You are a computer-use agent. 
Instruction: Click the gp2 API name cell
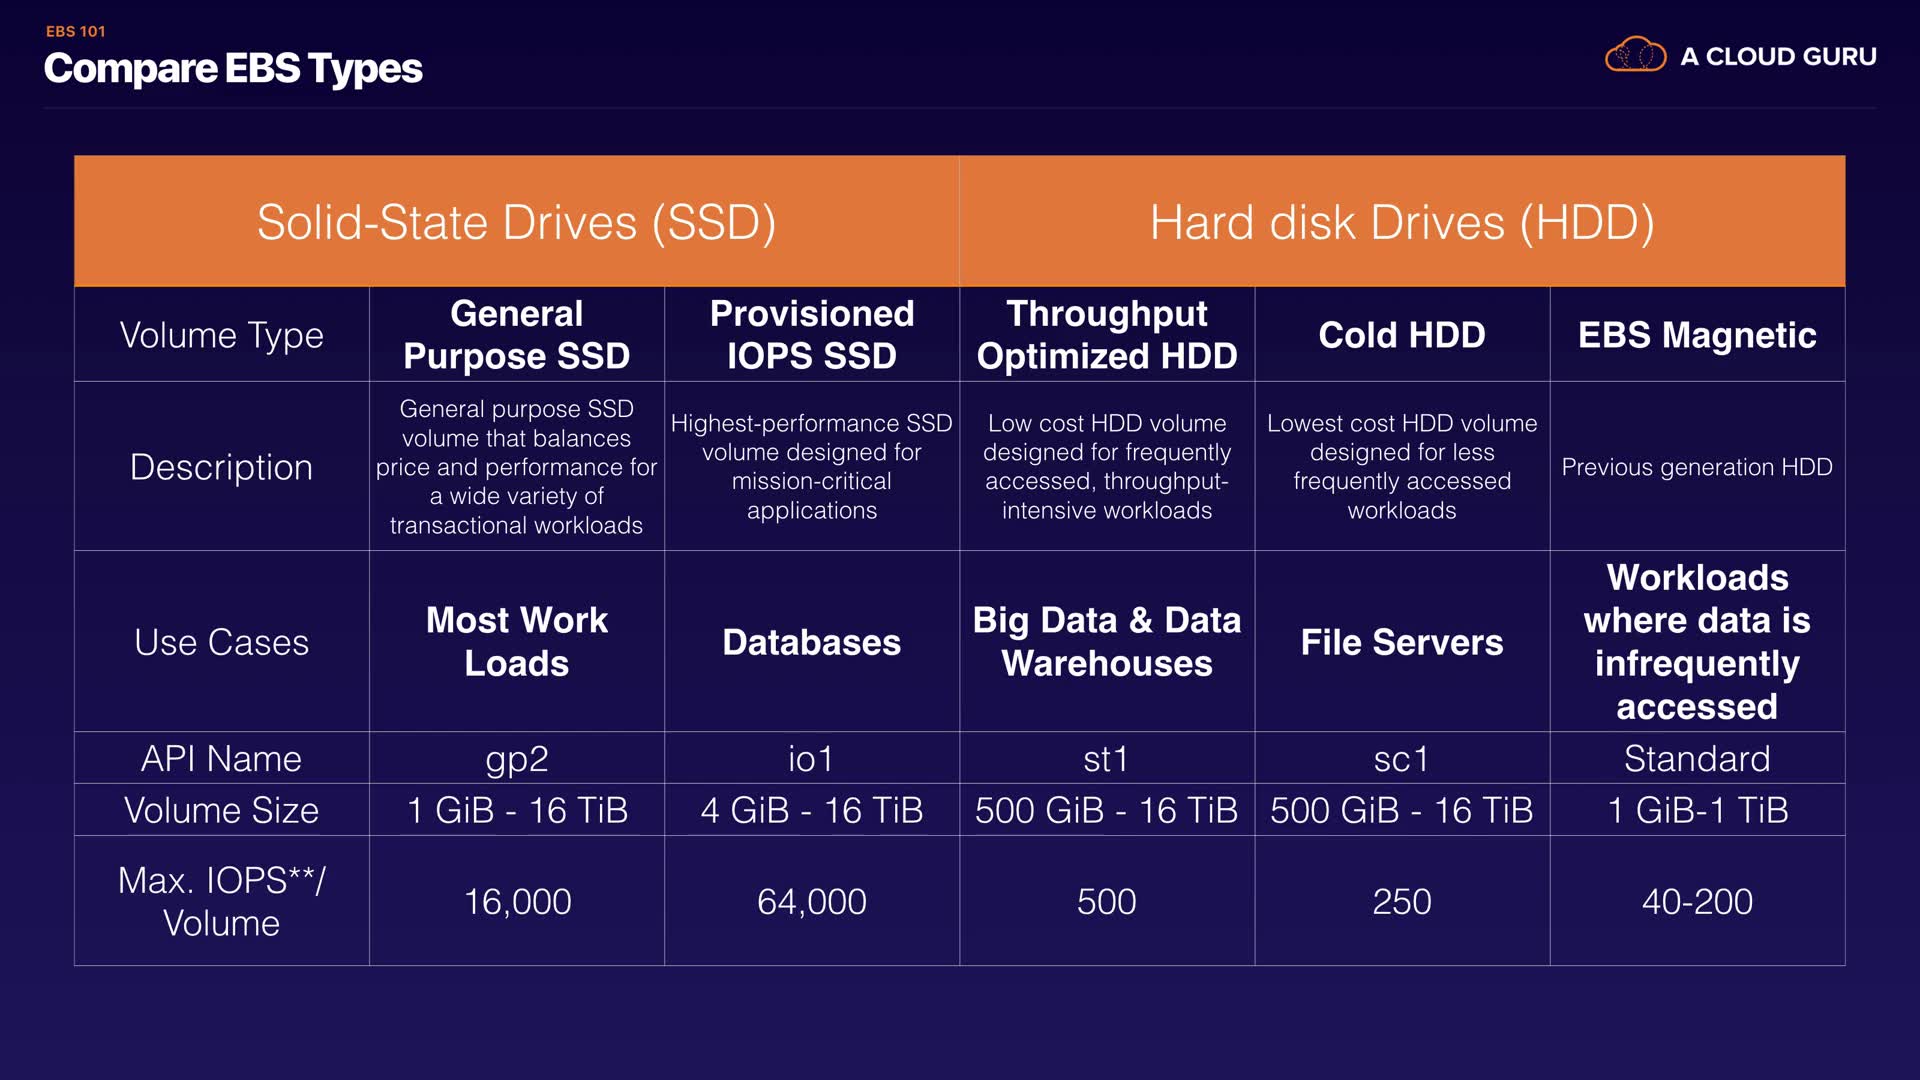(x=516, y=759)
